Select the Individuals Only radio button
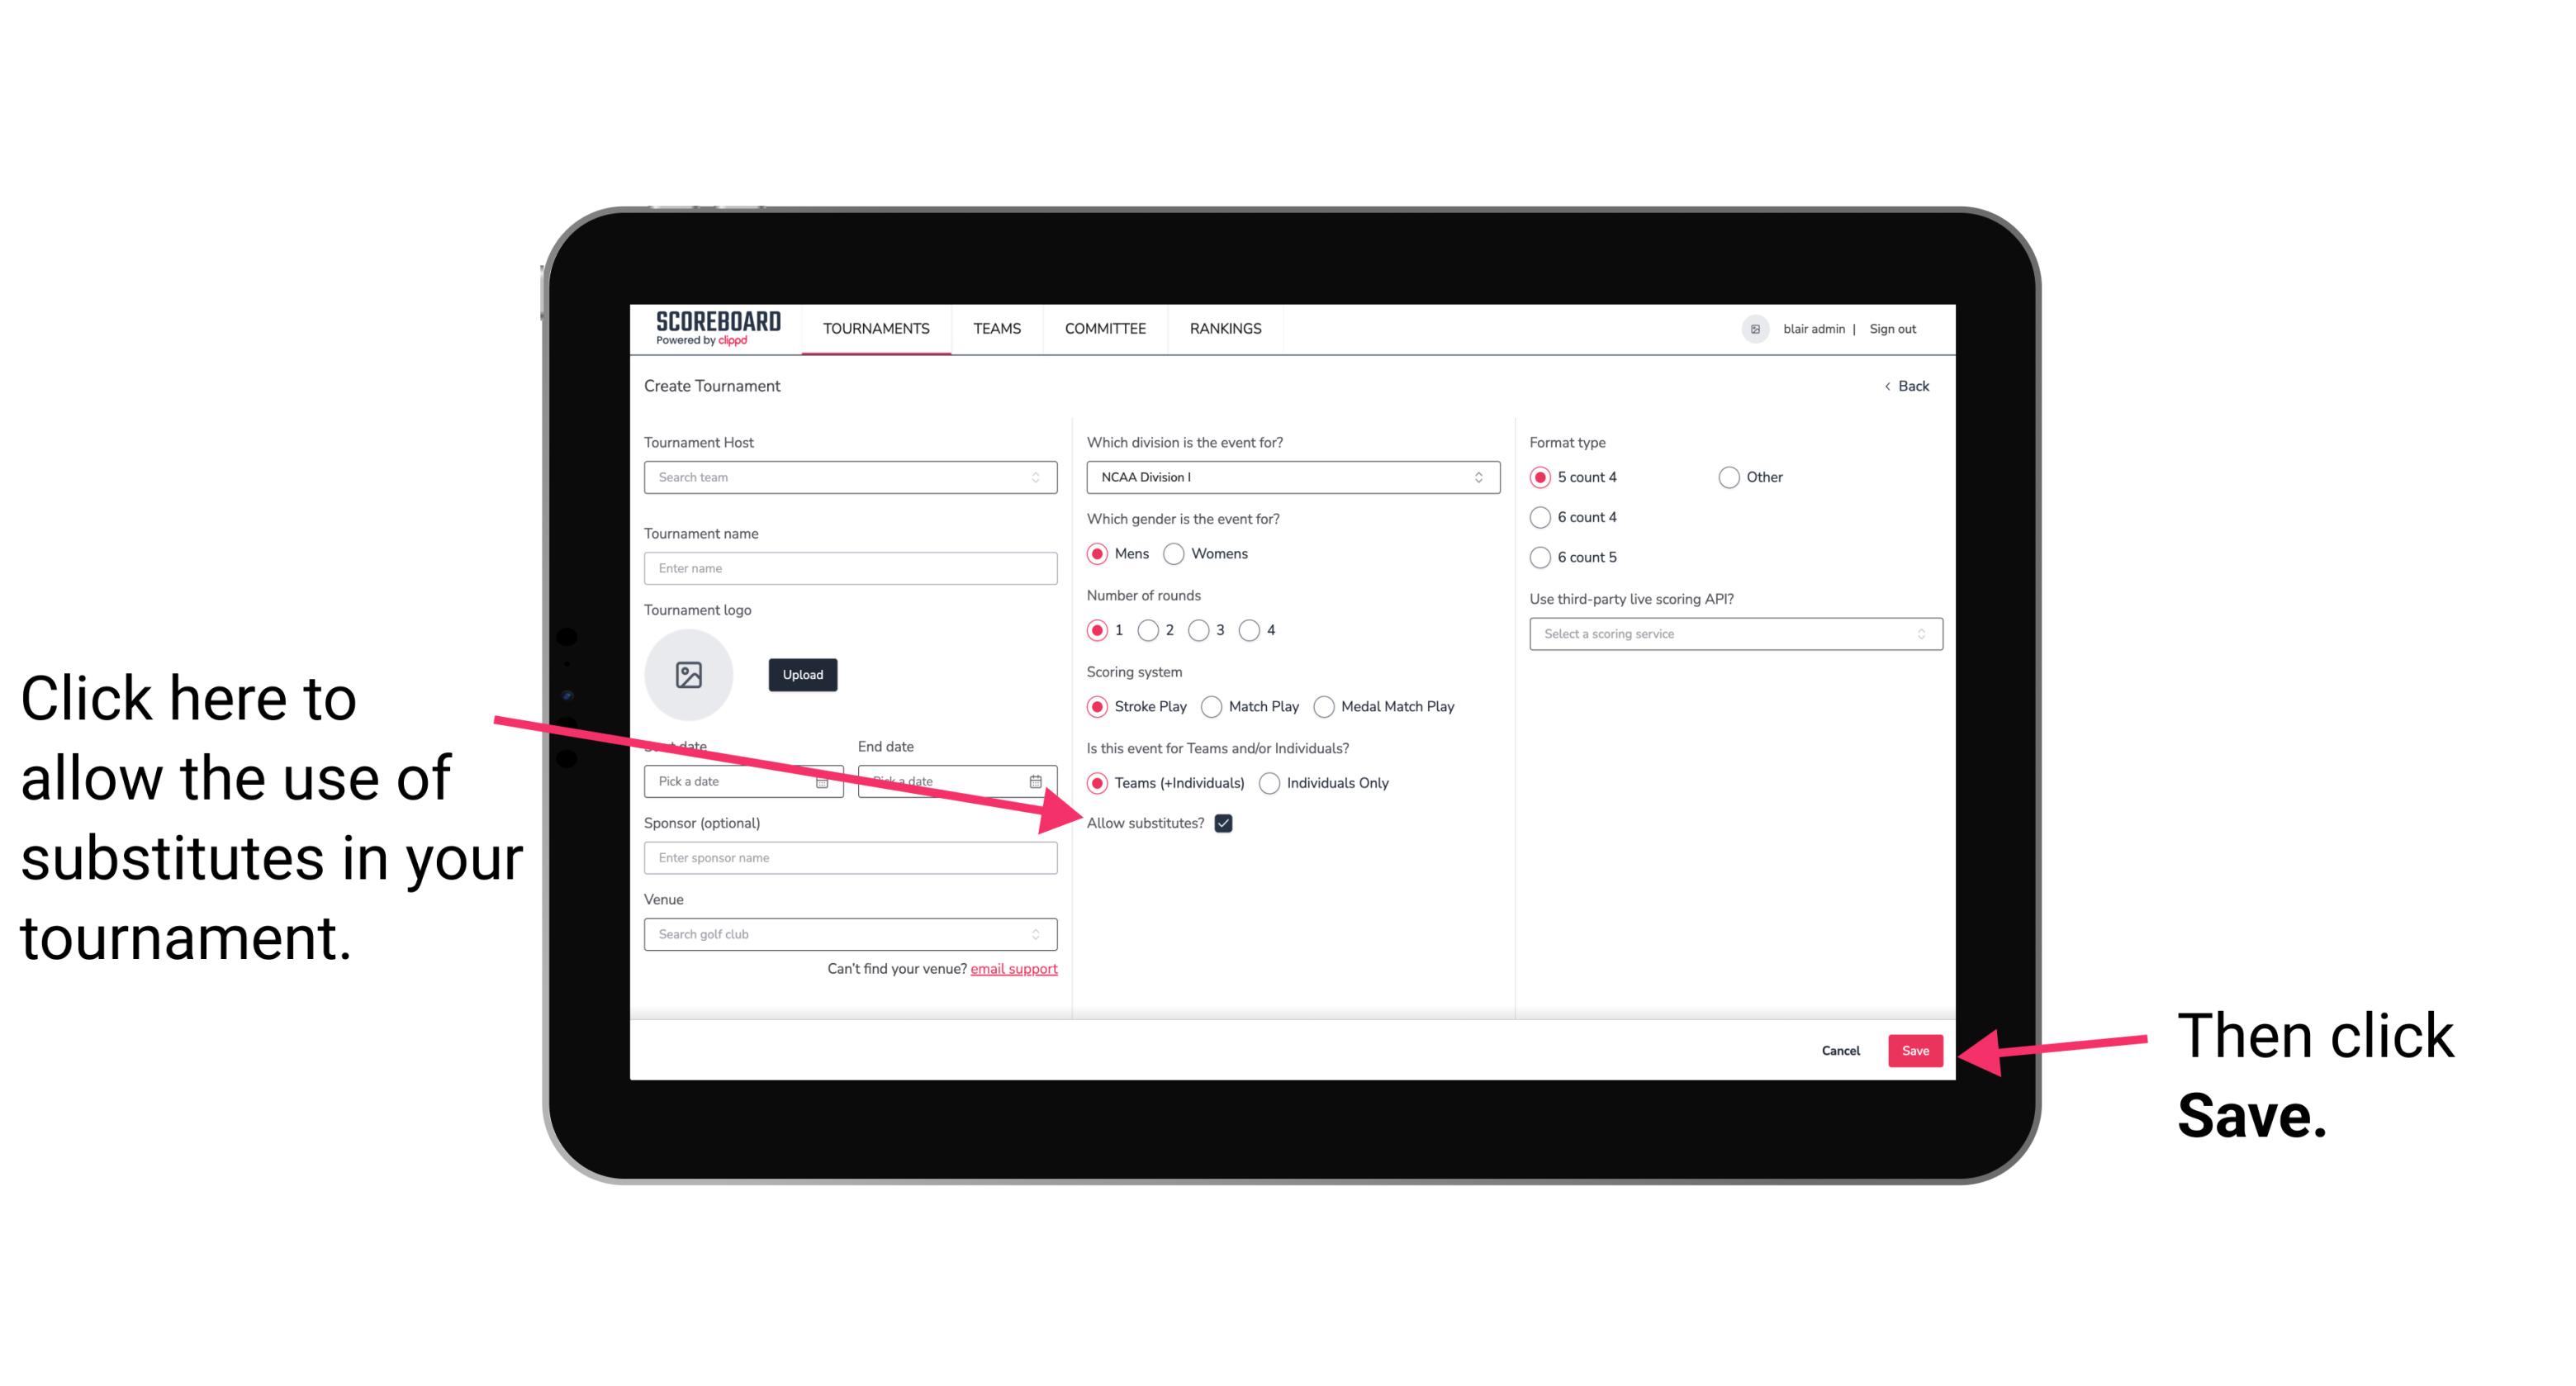 point(1271,784)
